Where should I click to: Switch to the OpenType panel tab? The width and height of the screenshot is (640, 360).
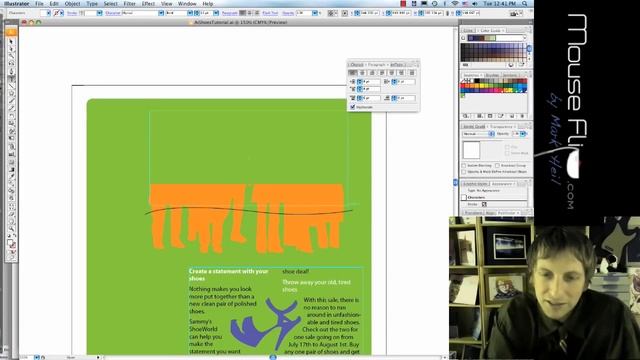click(397, 64)
